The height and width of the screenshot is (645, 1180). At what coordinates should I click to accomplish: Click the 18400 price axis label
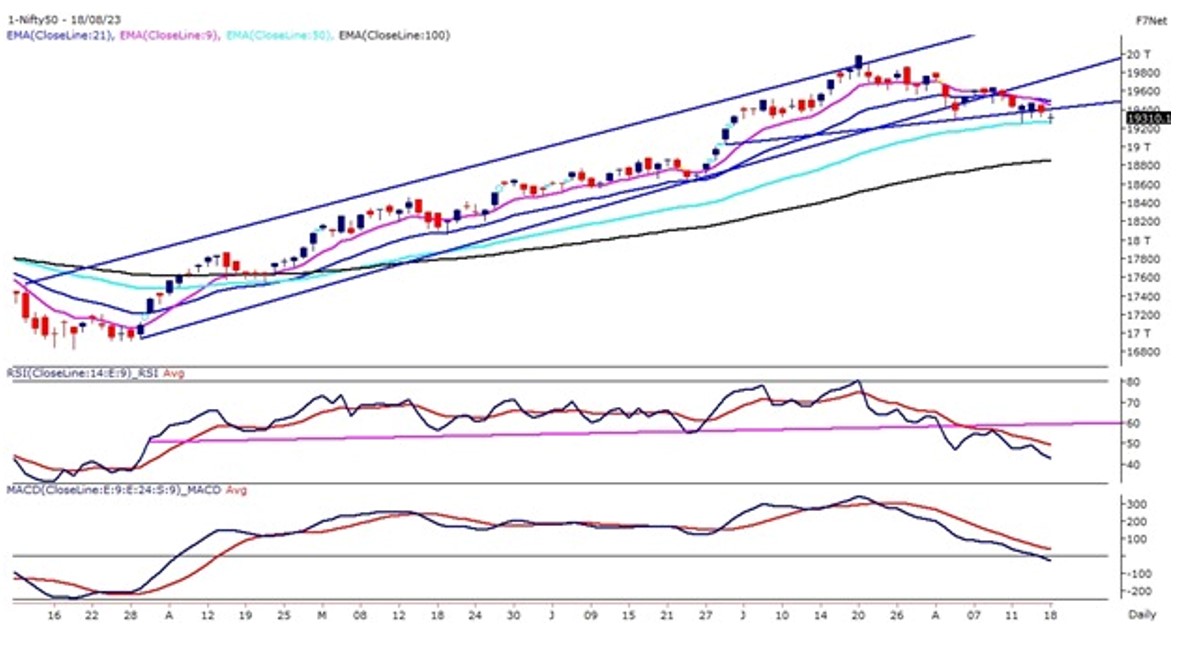tap(1142, 203)
